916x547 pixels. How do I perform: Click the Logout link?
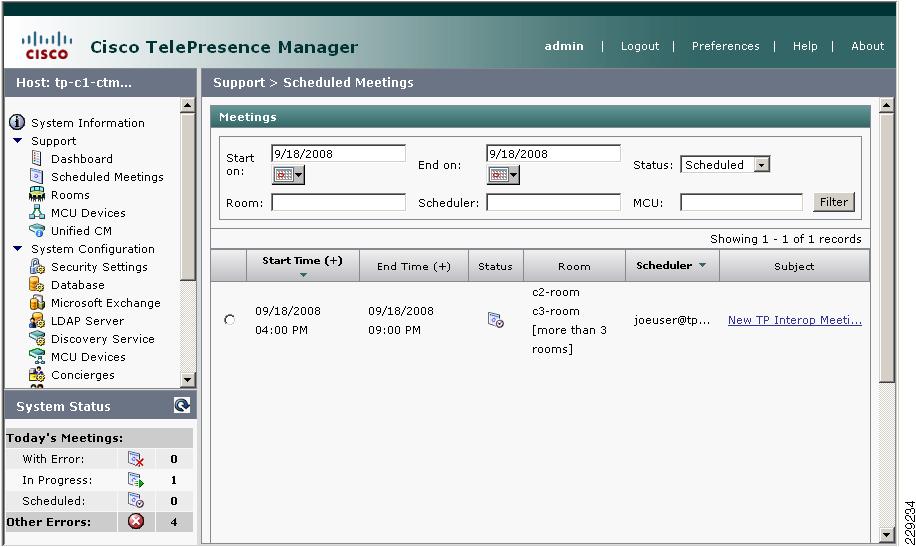pyautogui.click(x=640, y=46)
